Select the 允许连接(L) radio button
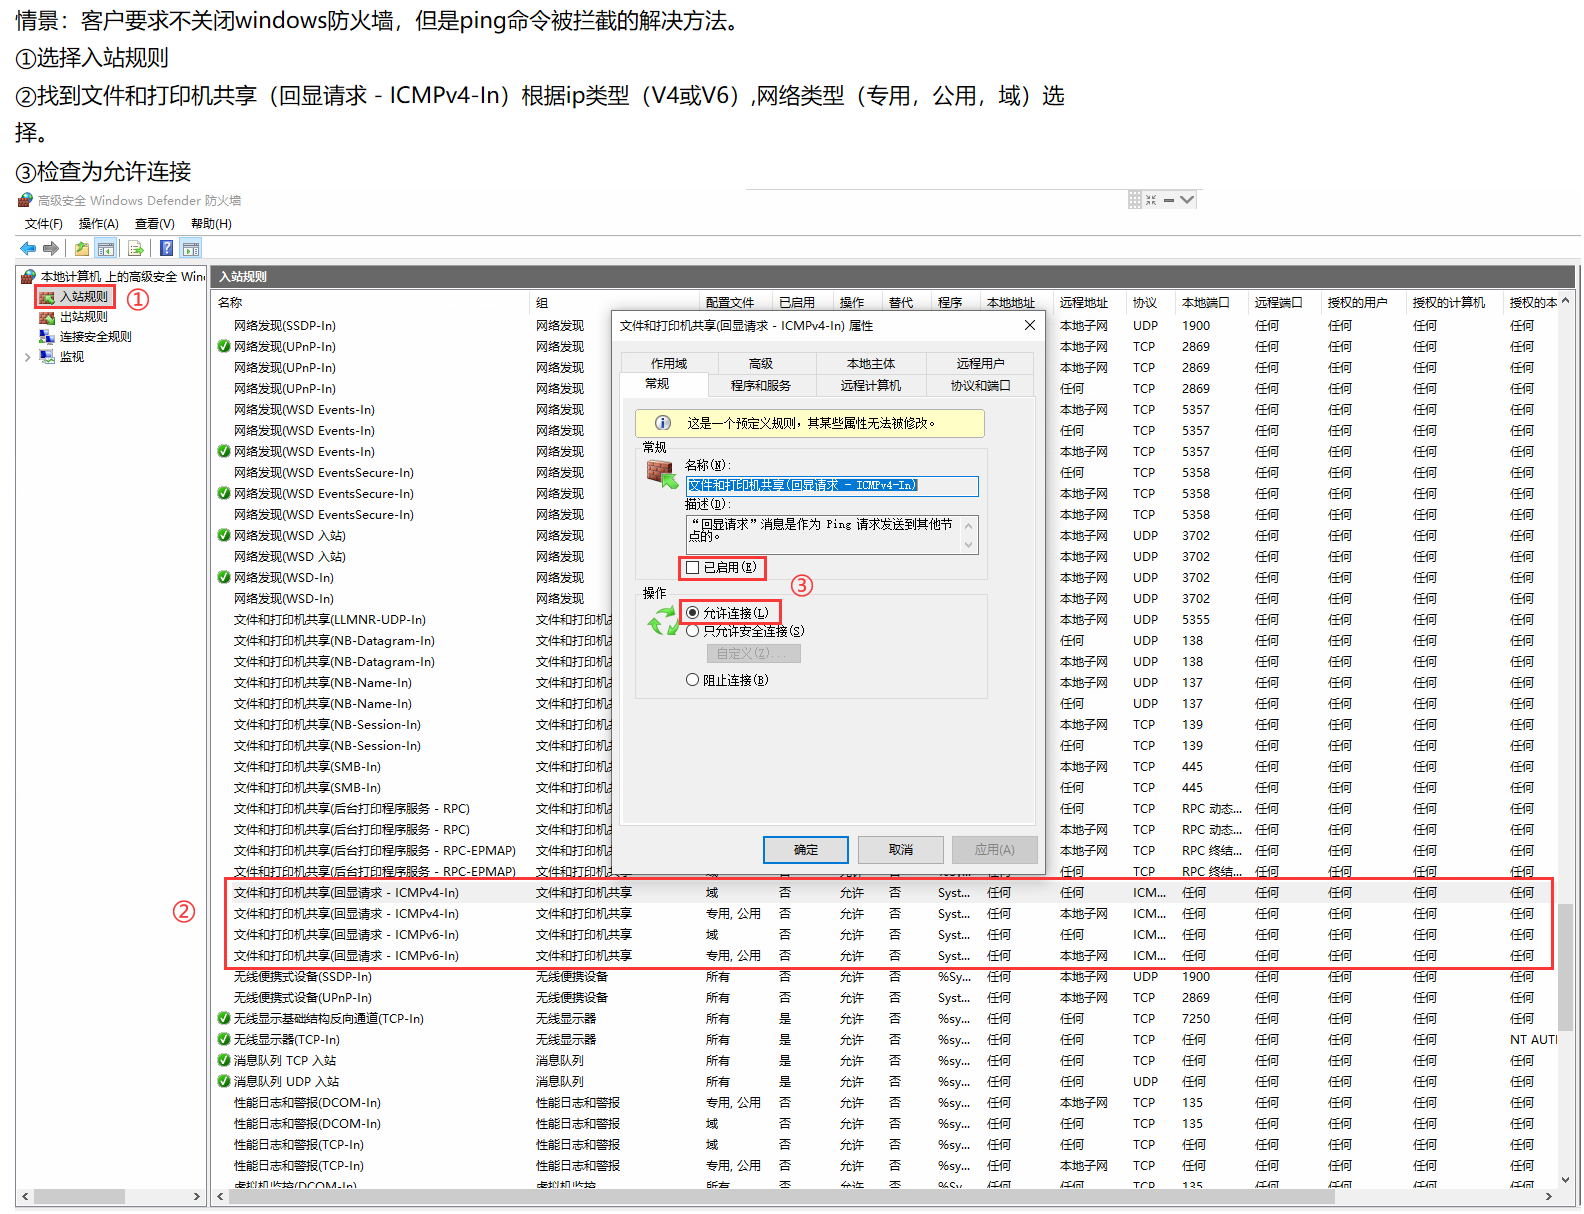Screen dimensions: 1584x1214 (692, 613)
